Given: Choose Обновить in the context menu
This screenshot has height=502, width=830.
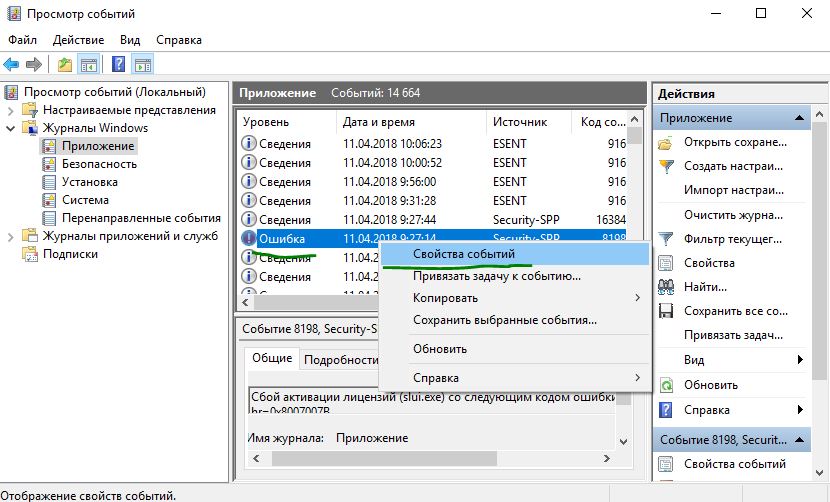Looking at the screenshot, I should pos(515,349).
